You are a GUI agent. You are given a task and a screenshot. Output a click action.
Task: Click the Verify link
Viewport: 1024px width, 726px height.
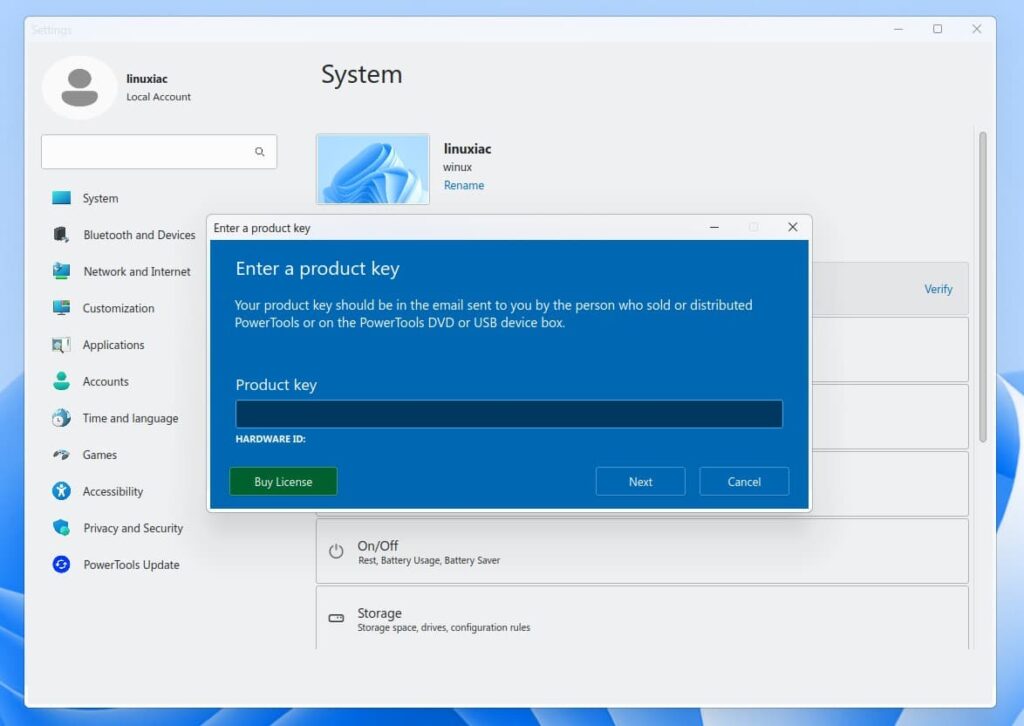(x=938, y=289)
